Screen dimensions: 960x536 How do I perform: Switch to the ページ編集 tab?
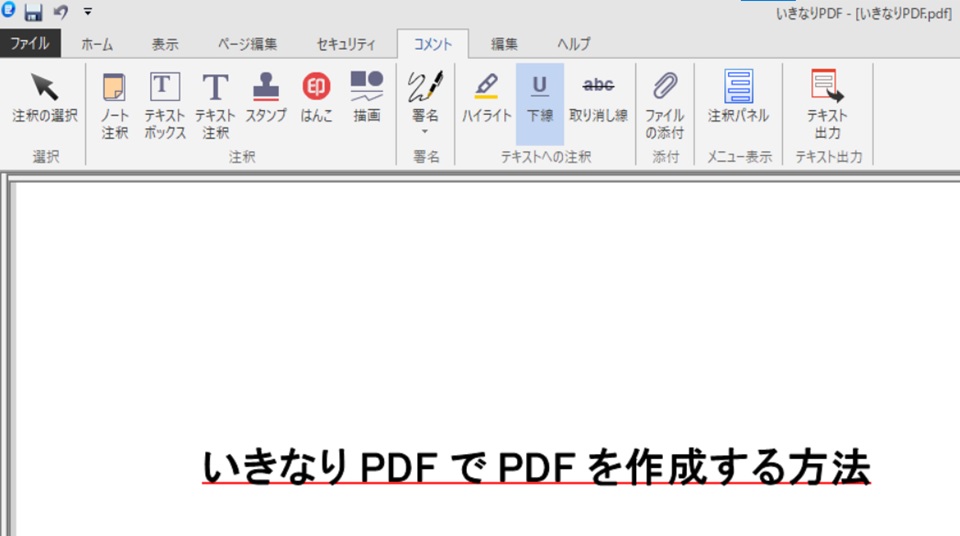(247, 44)
